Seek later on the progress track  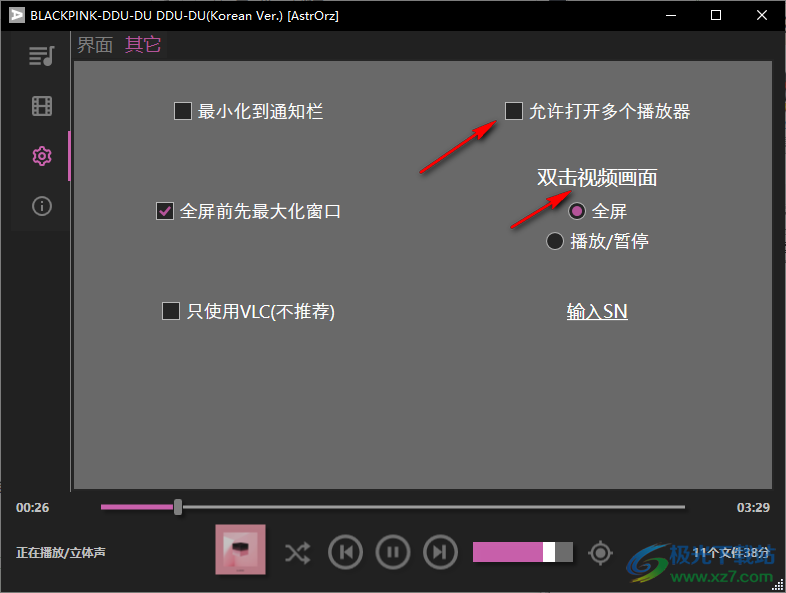tap(434, 507)
